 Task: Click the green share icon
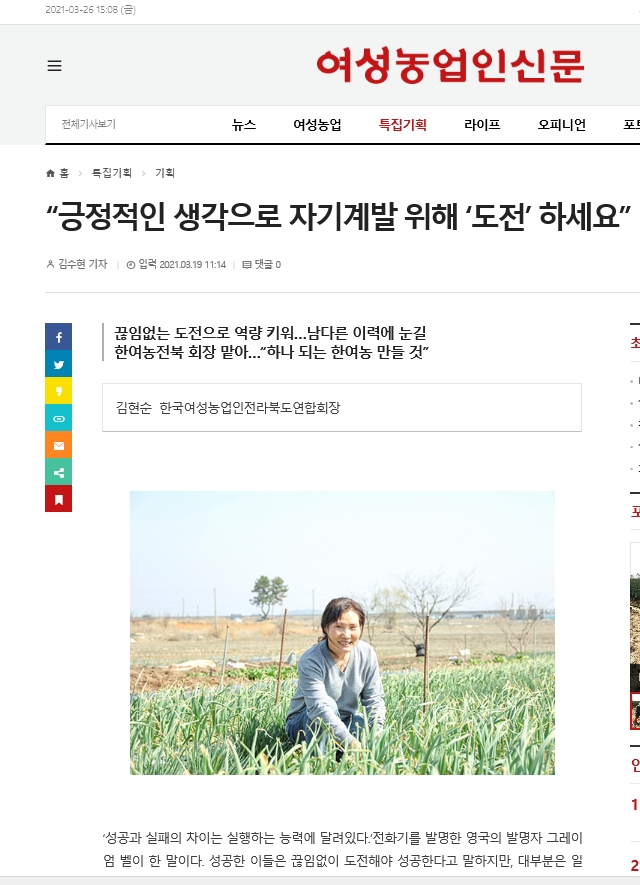tap(59, 472)
